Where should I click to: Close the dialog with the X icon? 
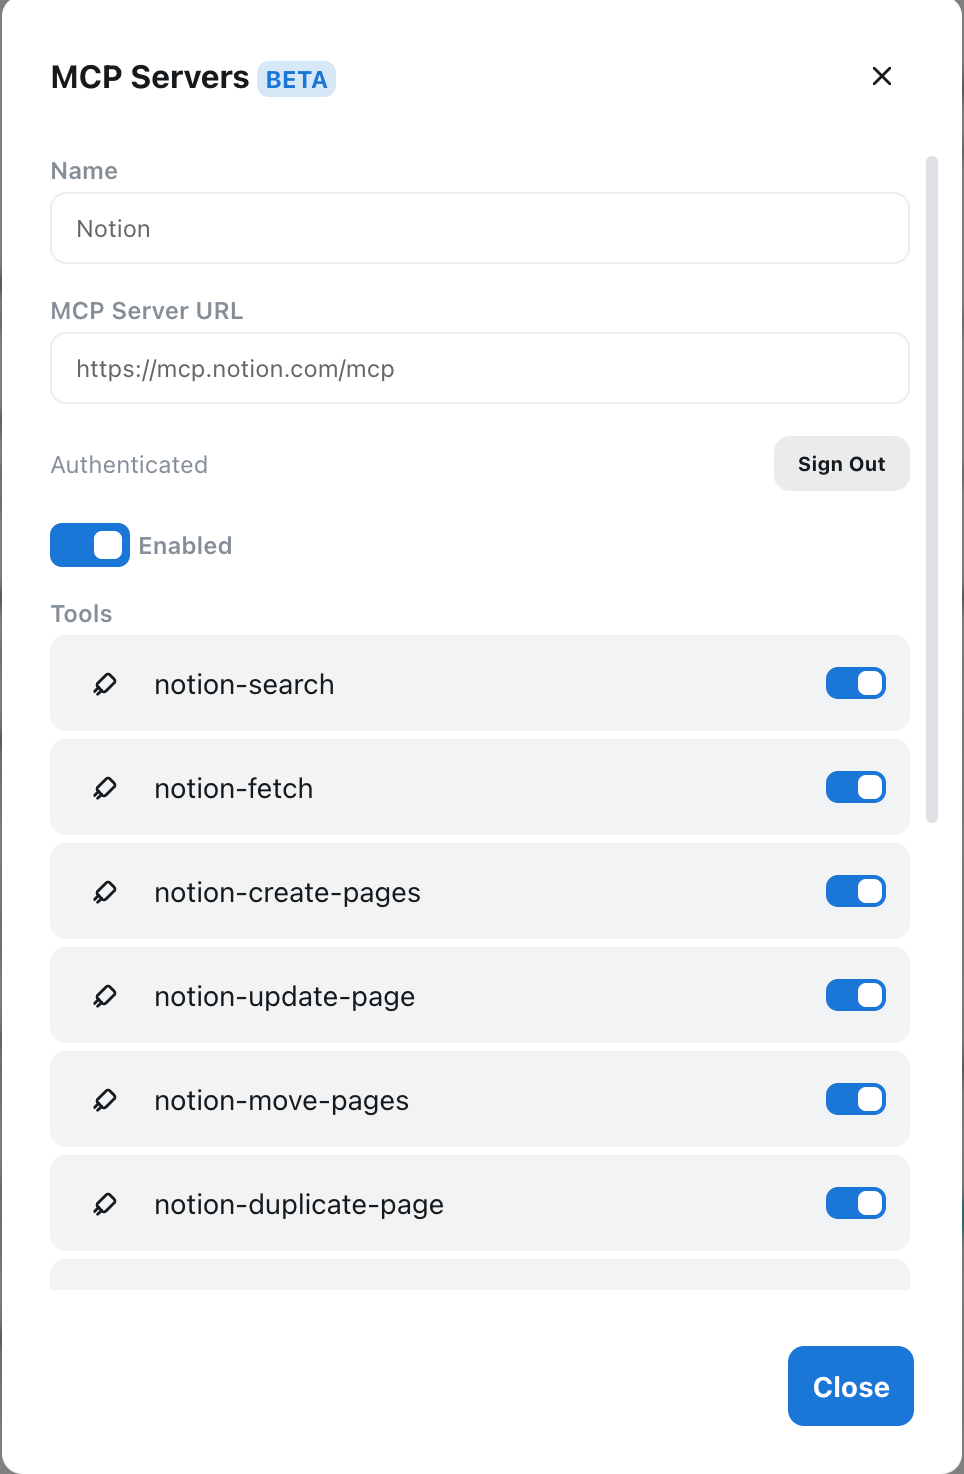point(882,76)
